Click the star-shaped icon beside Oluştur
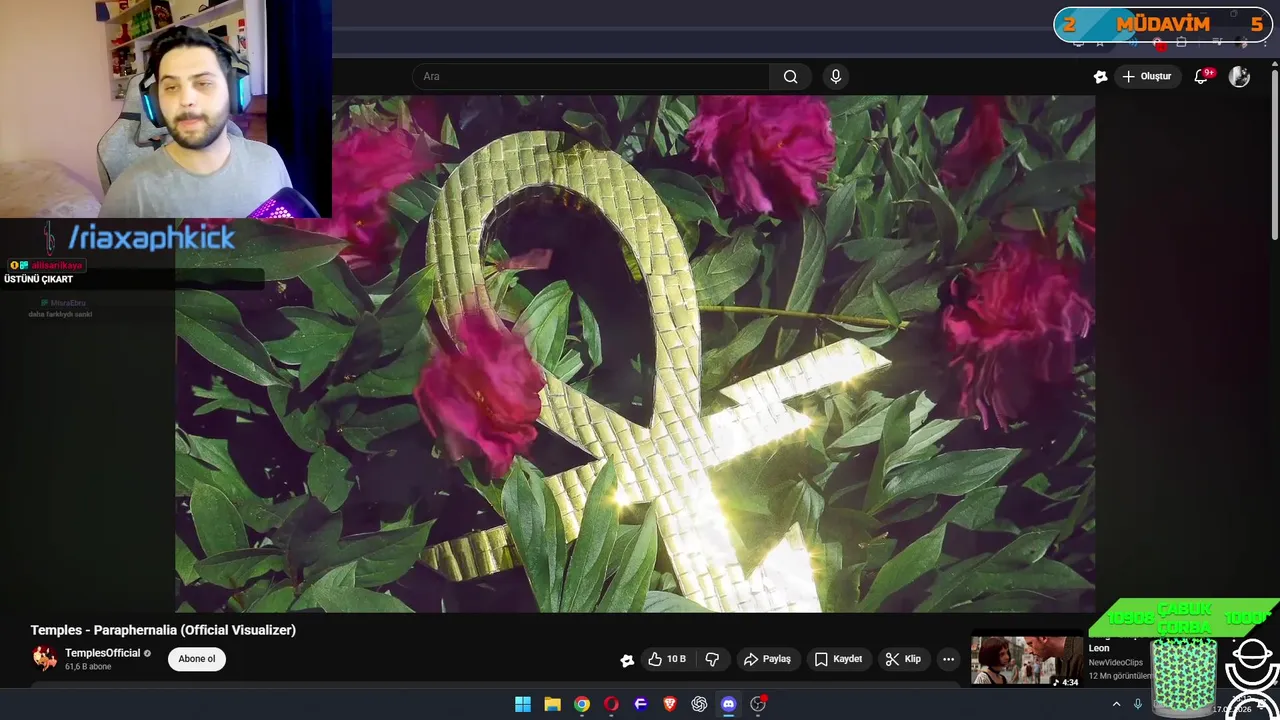 point(1100,77)
